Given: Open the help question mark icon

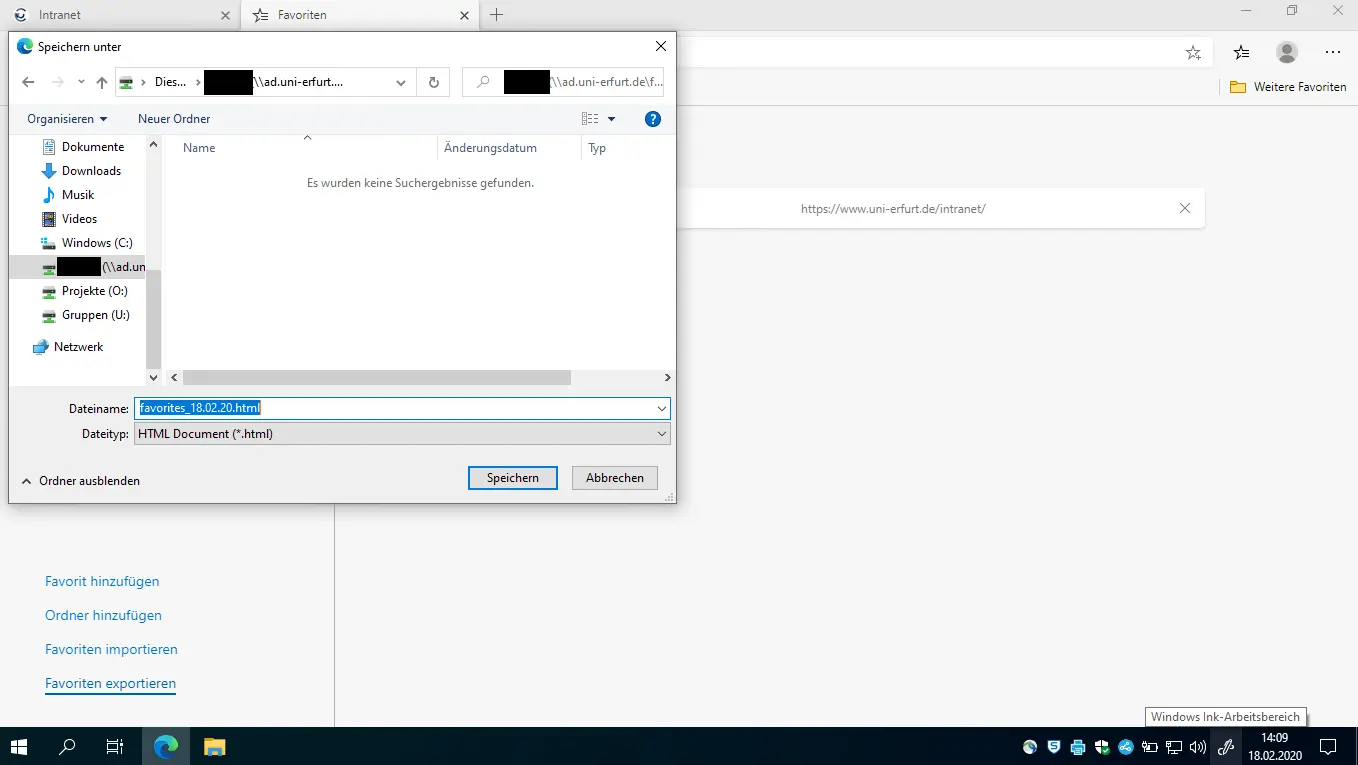Looking at the screenshot, I should [x=652, y=119].
